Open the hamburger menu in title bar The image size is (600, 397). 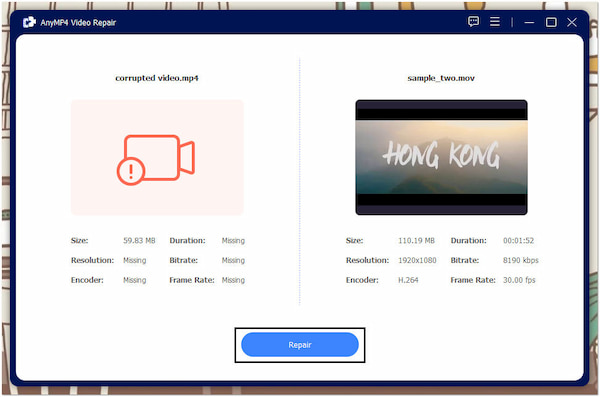[495, 21]
